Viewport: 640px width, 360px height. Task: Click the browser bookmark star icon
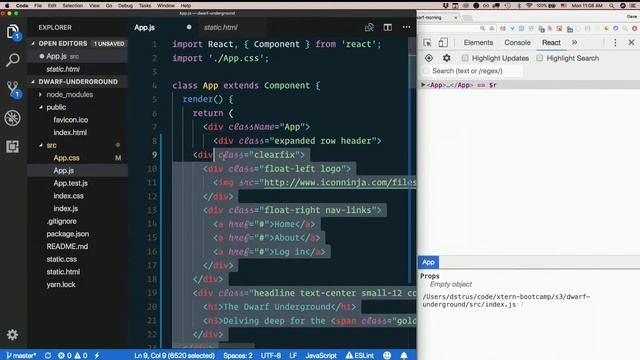[492, 29]
